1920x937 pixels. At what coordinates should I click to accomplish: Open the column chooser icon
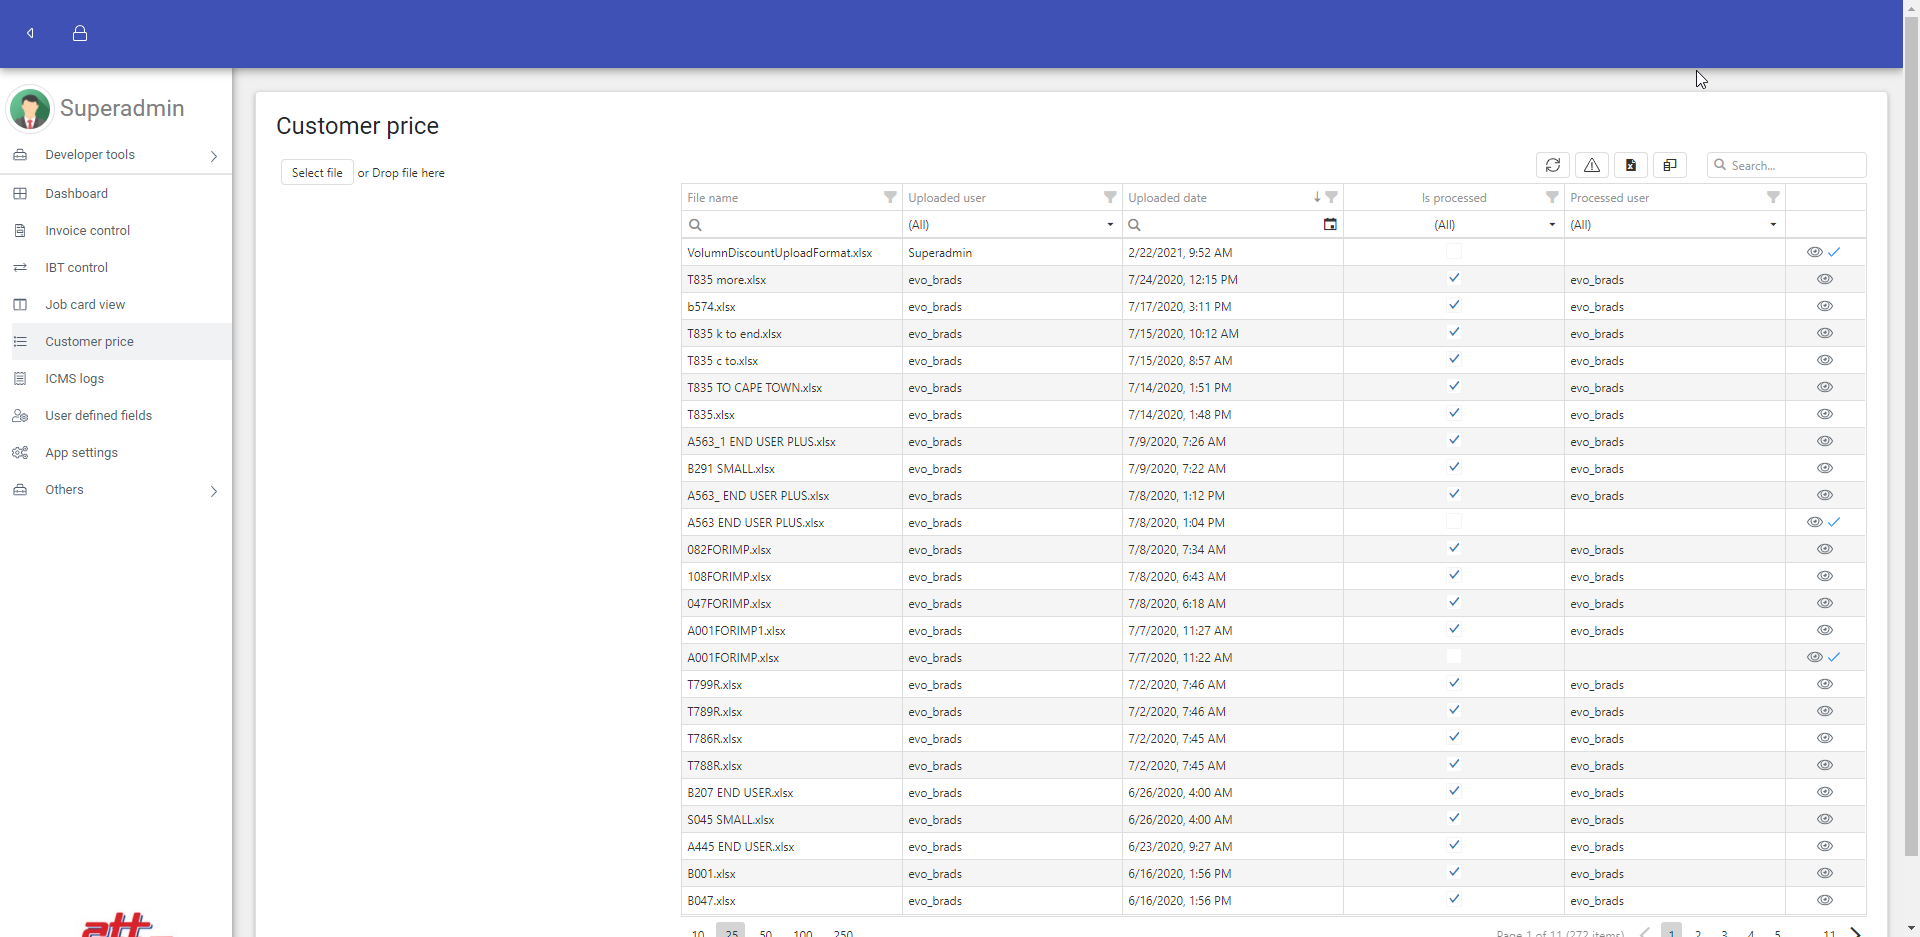tap(1670, 165)
